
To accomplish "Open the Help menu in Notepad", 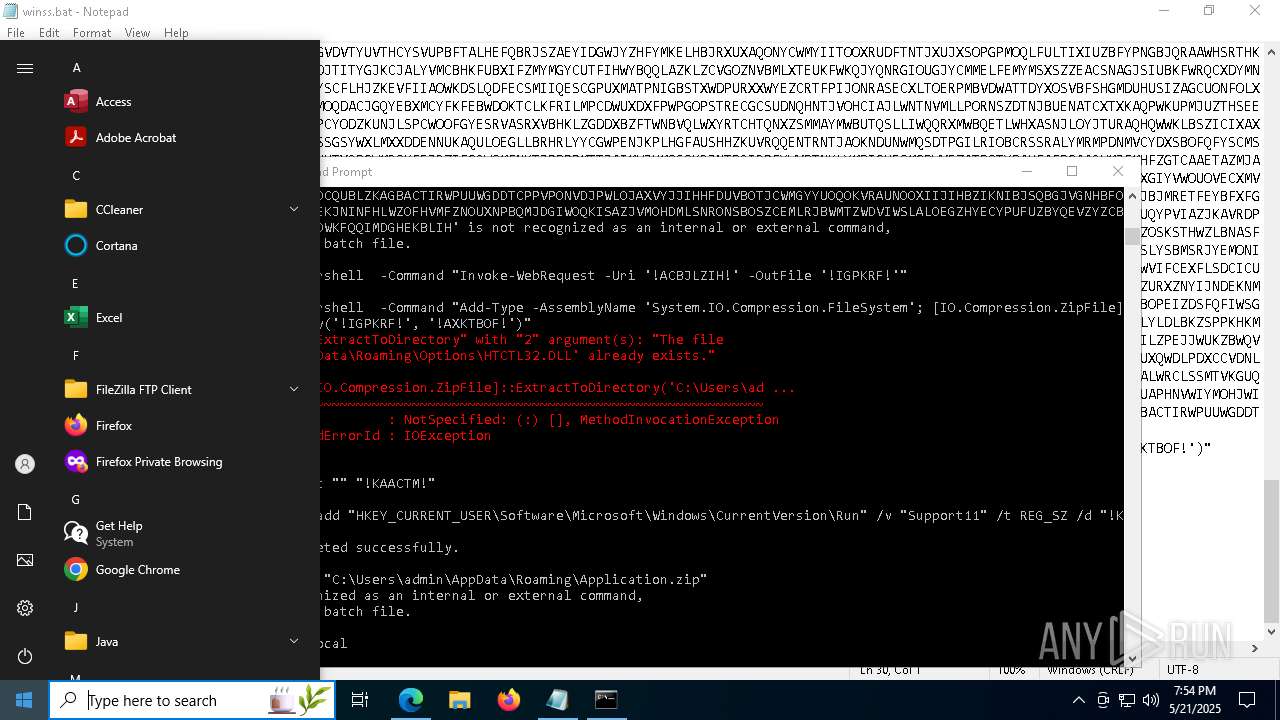I will tap(176, 32).
